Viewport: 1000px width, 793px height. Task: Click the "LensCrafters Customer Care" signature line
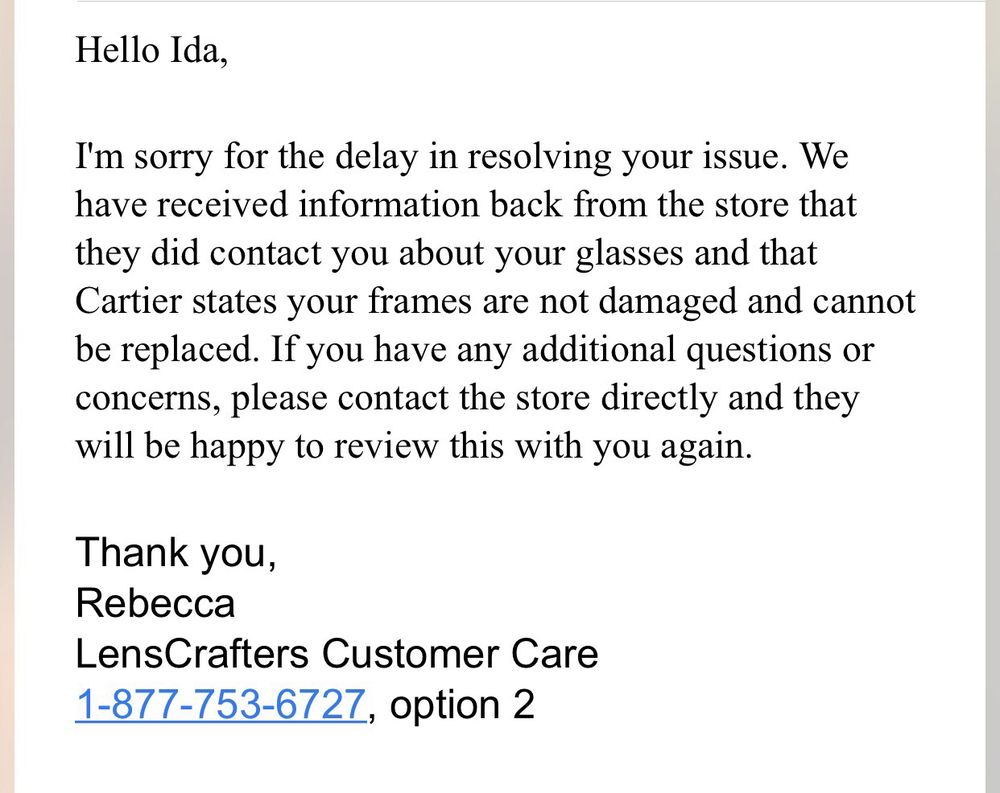pos(336,654)
